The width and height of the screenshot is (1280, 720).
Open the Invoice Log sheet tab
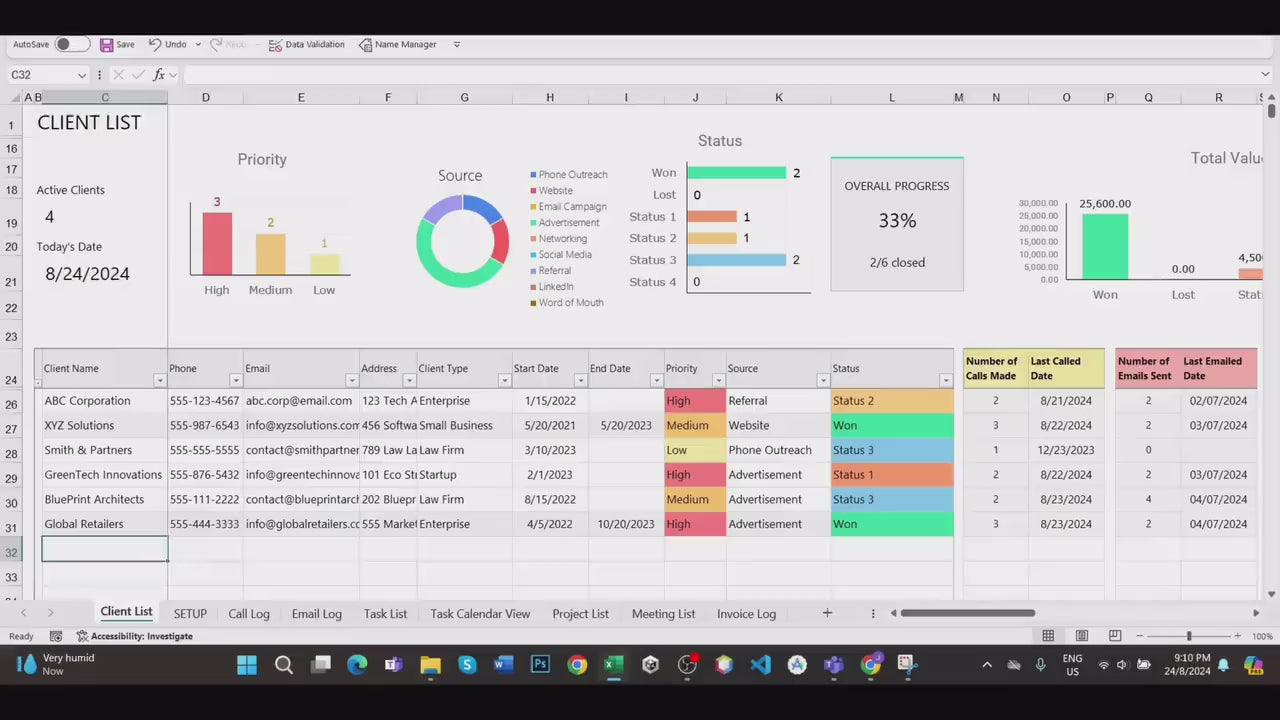[746, 613]
